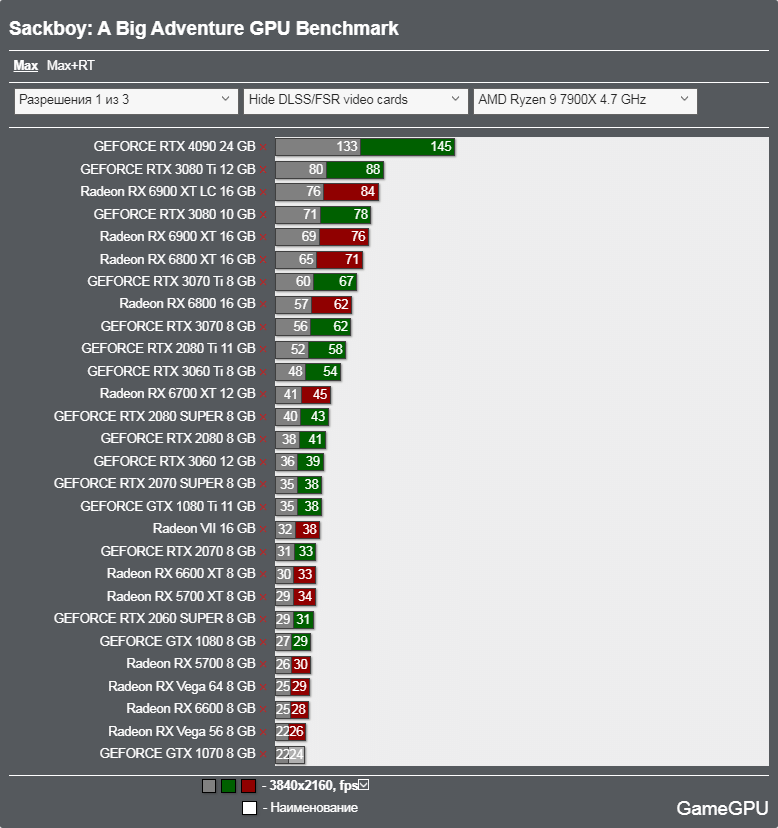Remove Radeon RX 5700 8 GB with red x
The width and height of the screenshot is (778, 828).
coord(263,664)
